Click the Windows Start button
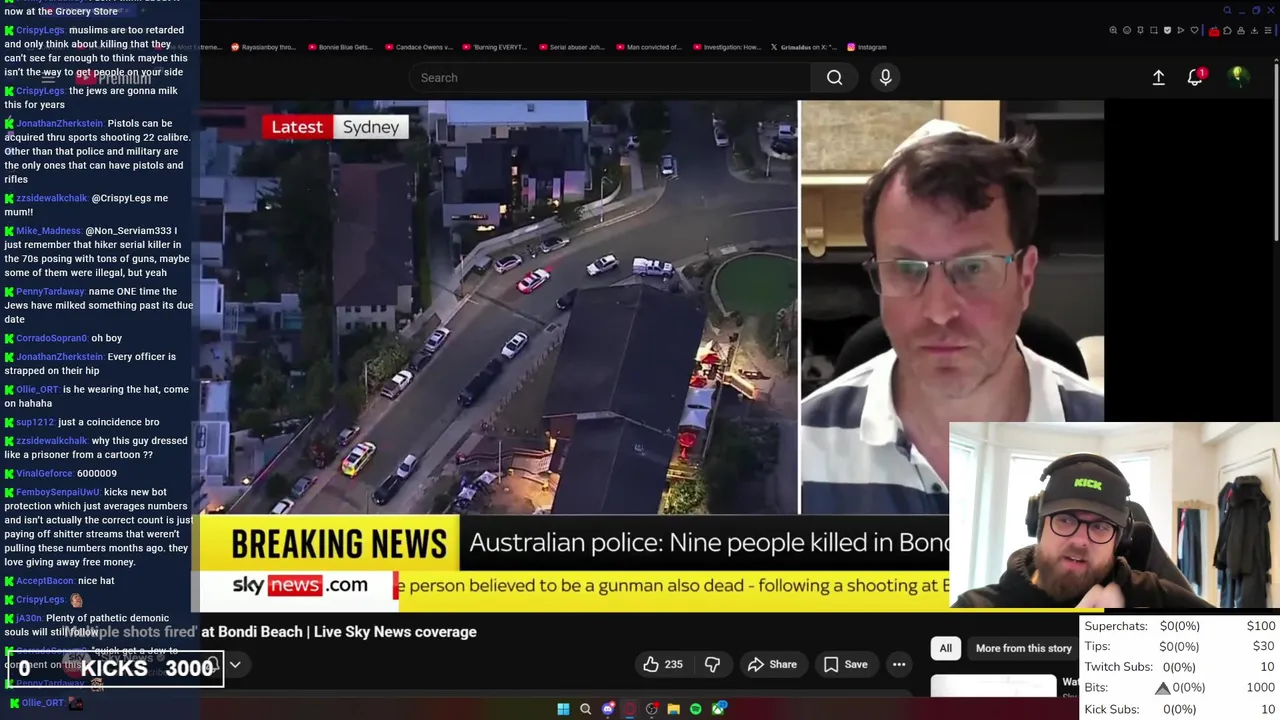This screenshot has height=720, width=1280. [563, 709]
